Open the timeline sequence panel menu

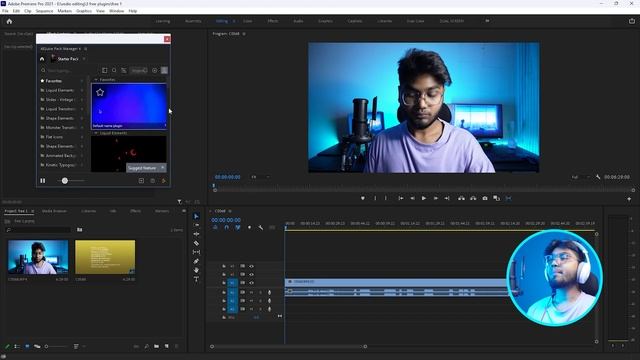(230, 211)
